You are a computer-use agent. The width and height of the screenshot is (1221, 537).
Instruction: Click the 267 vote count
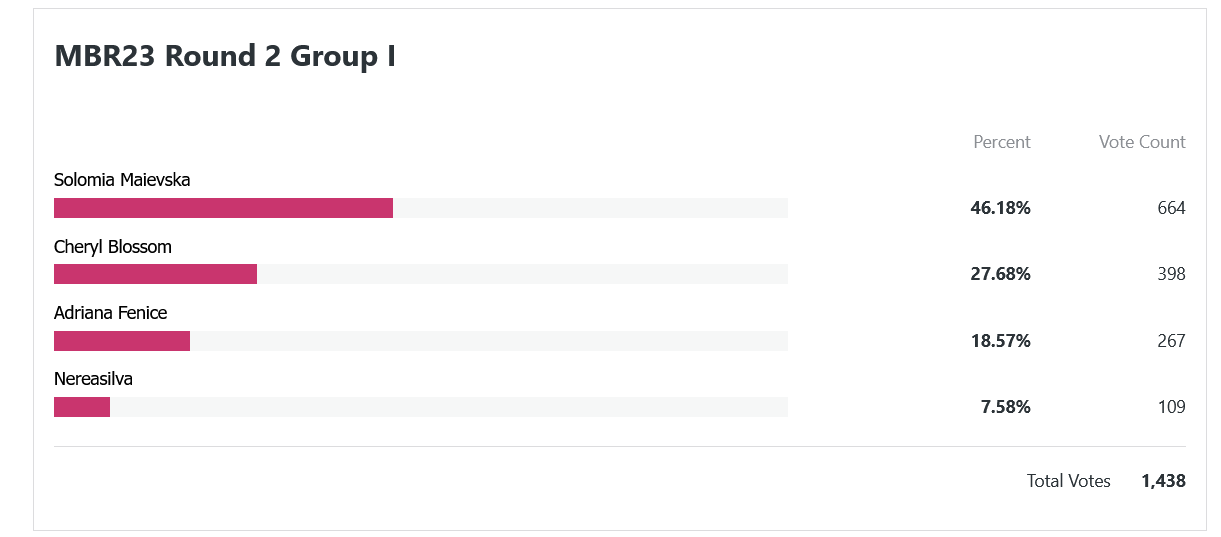coord(1171,341)
